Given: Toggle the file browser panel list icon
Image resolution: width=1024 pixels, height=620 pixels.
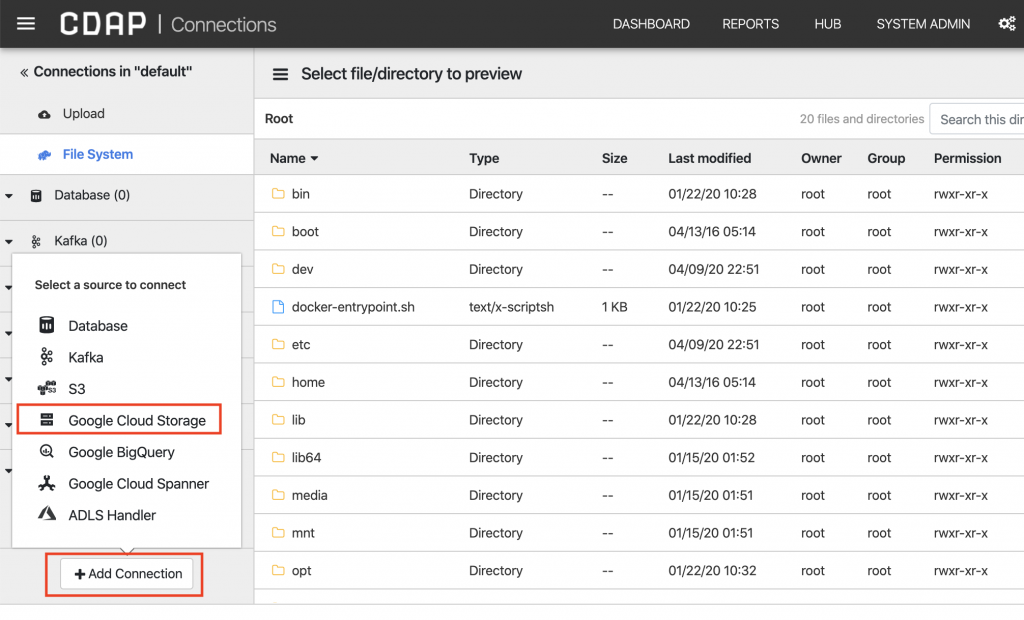Looking at the screenshot, I should (x=281, y=74).
